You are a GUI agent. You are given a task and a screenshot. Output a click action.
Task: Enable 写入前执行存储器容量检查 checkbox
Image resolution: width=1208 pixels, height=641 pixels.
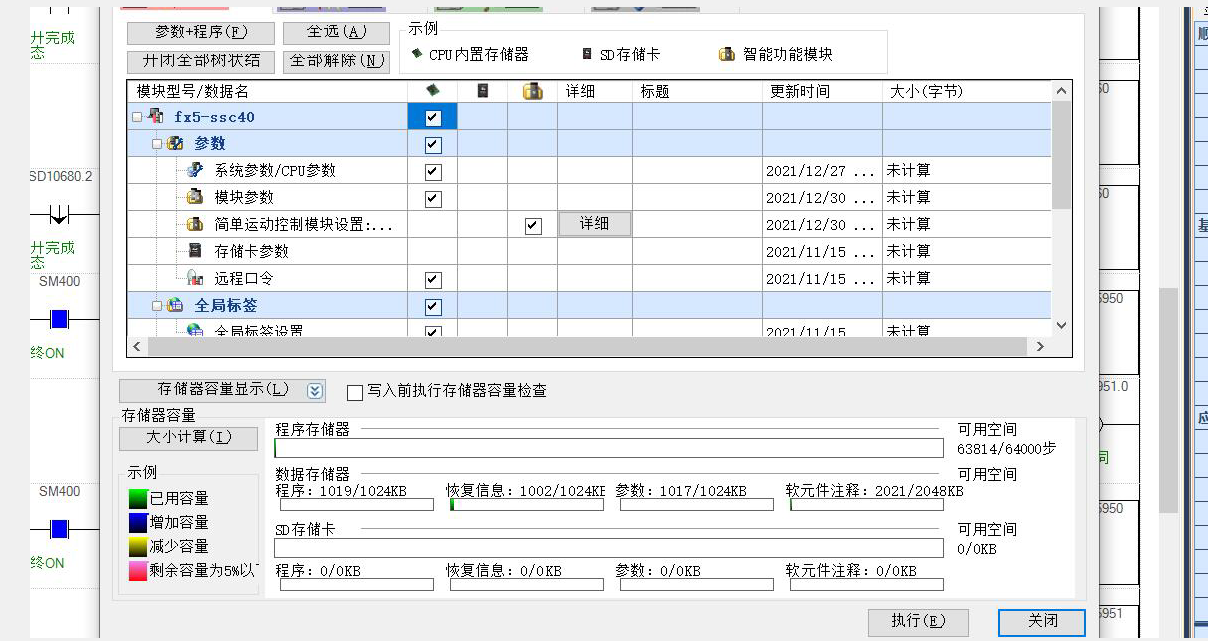355,392
